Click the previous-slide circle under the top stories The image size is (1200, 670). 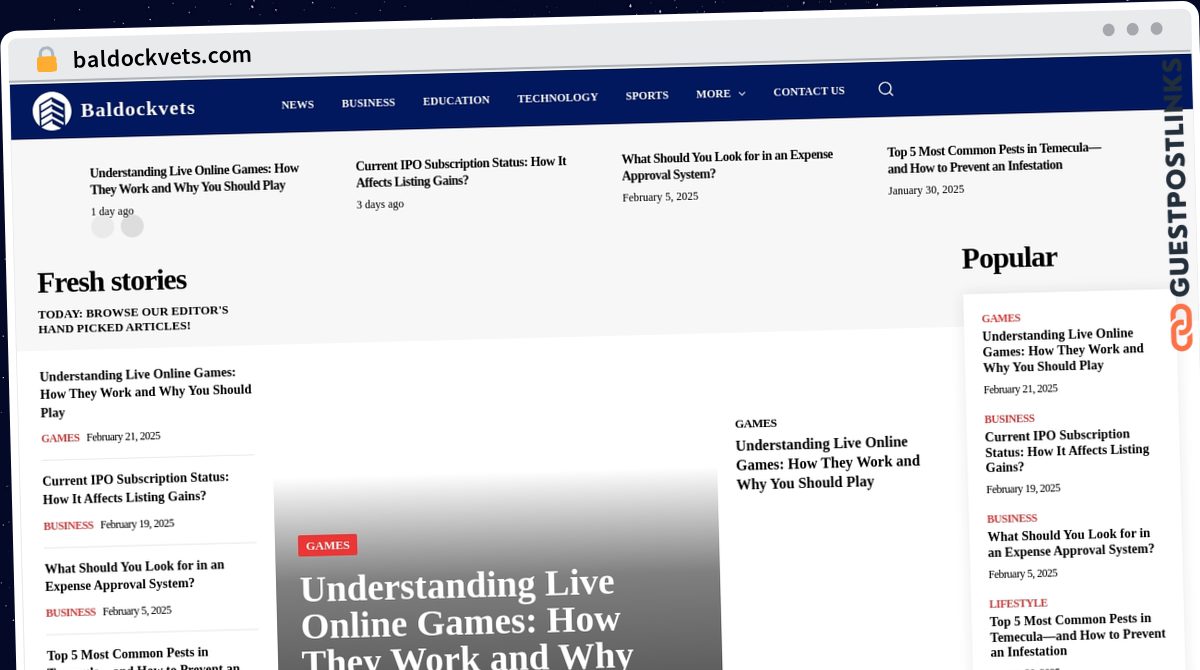click(x=102, y=227)
